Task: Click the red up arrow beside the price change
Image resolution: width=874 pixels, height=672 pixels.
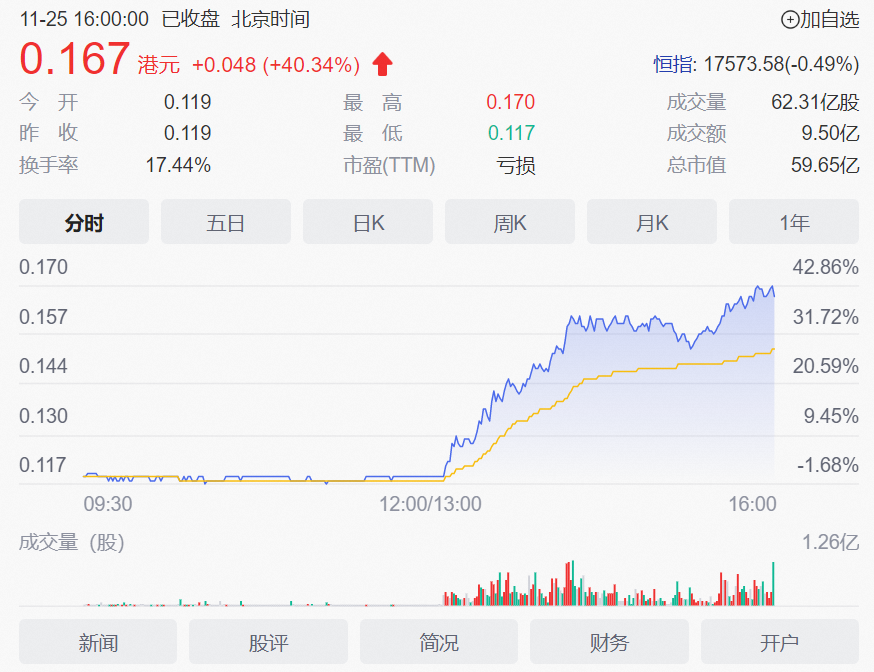Action: pyautogui.click(x=382, y=65)
